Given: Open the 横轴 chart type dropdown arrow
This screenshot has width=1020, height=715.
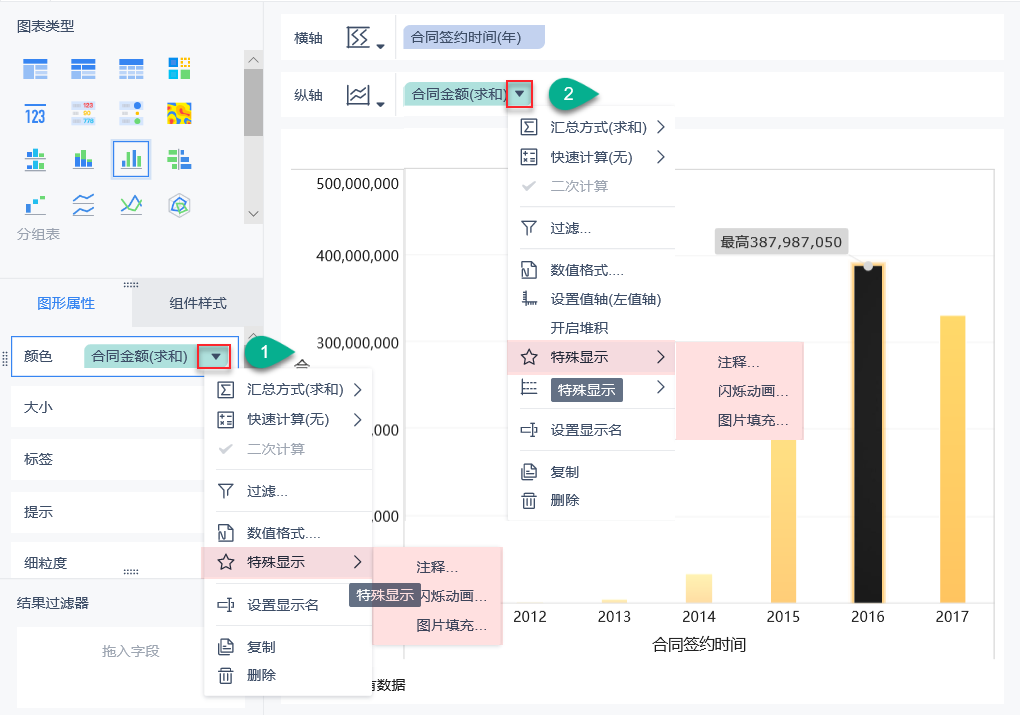Looking at the screenshot, I should coord(381,46).
